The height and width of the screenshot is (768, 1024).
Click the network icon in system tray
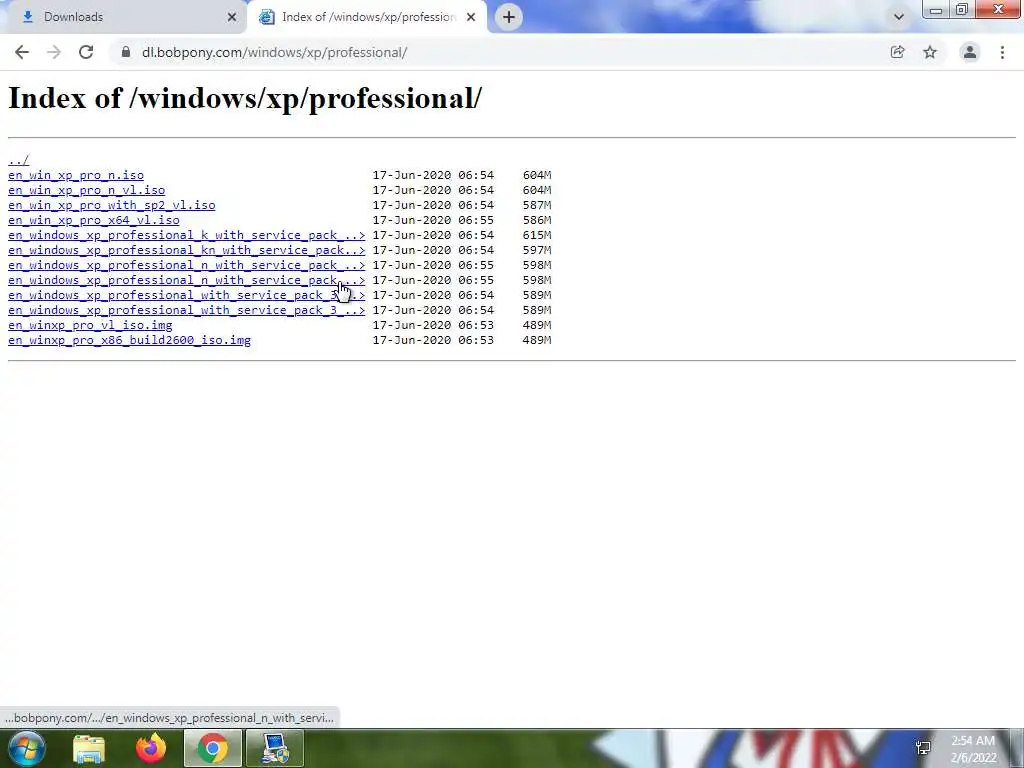click(923, 748)
